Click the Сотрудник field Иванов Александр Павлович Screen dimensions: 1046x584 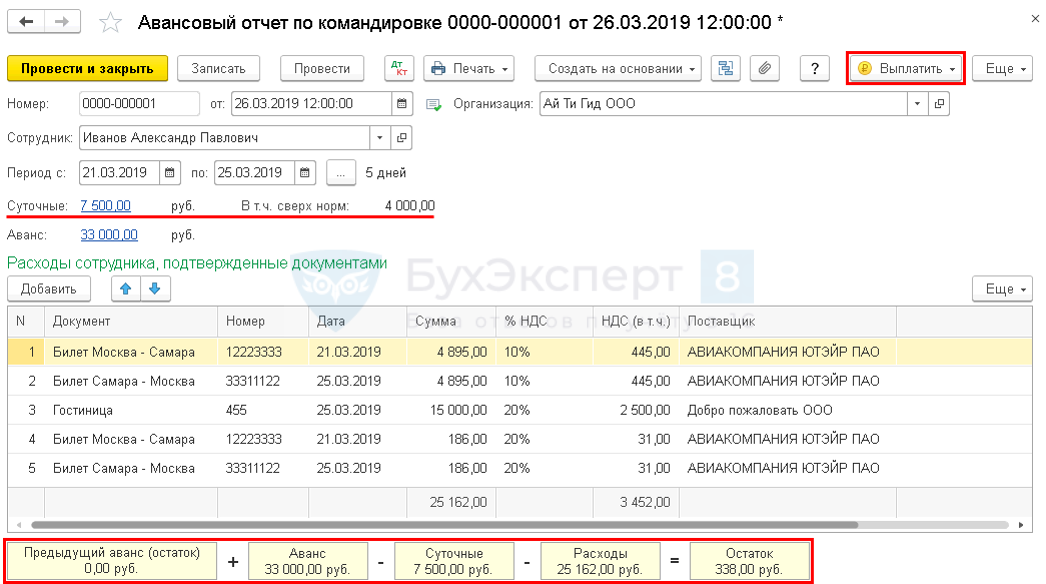pos(224,137)
